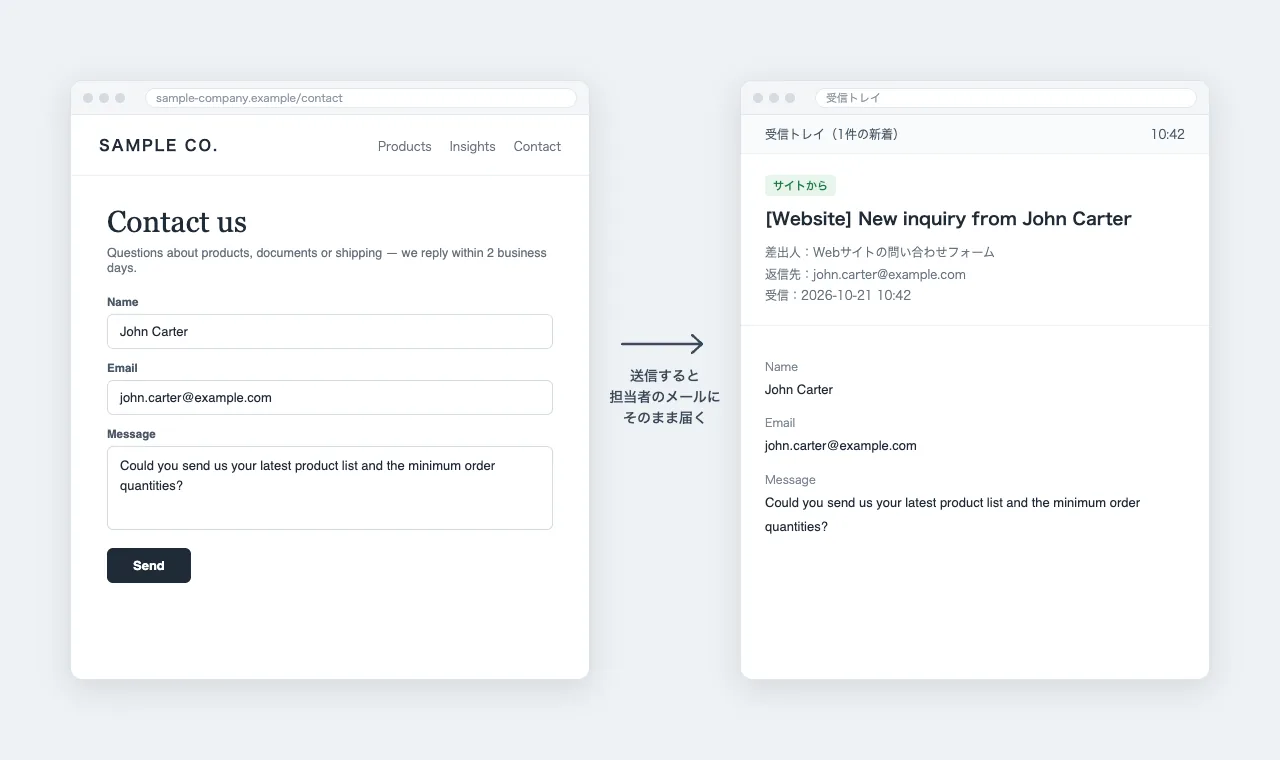
Task: Click the Contact us heading
Action: (x=177, y=222)
